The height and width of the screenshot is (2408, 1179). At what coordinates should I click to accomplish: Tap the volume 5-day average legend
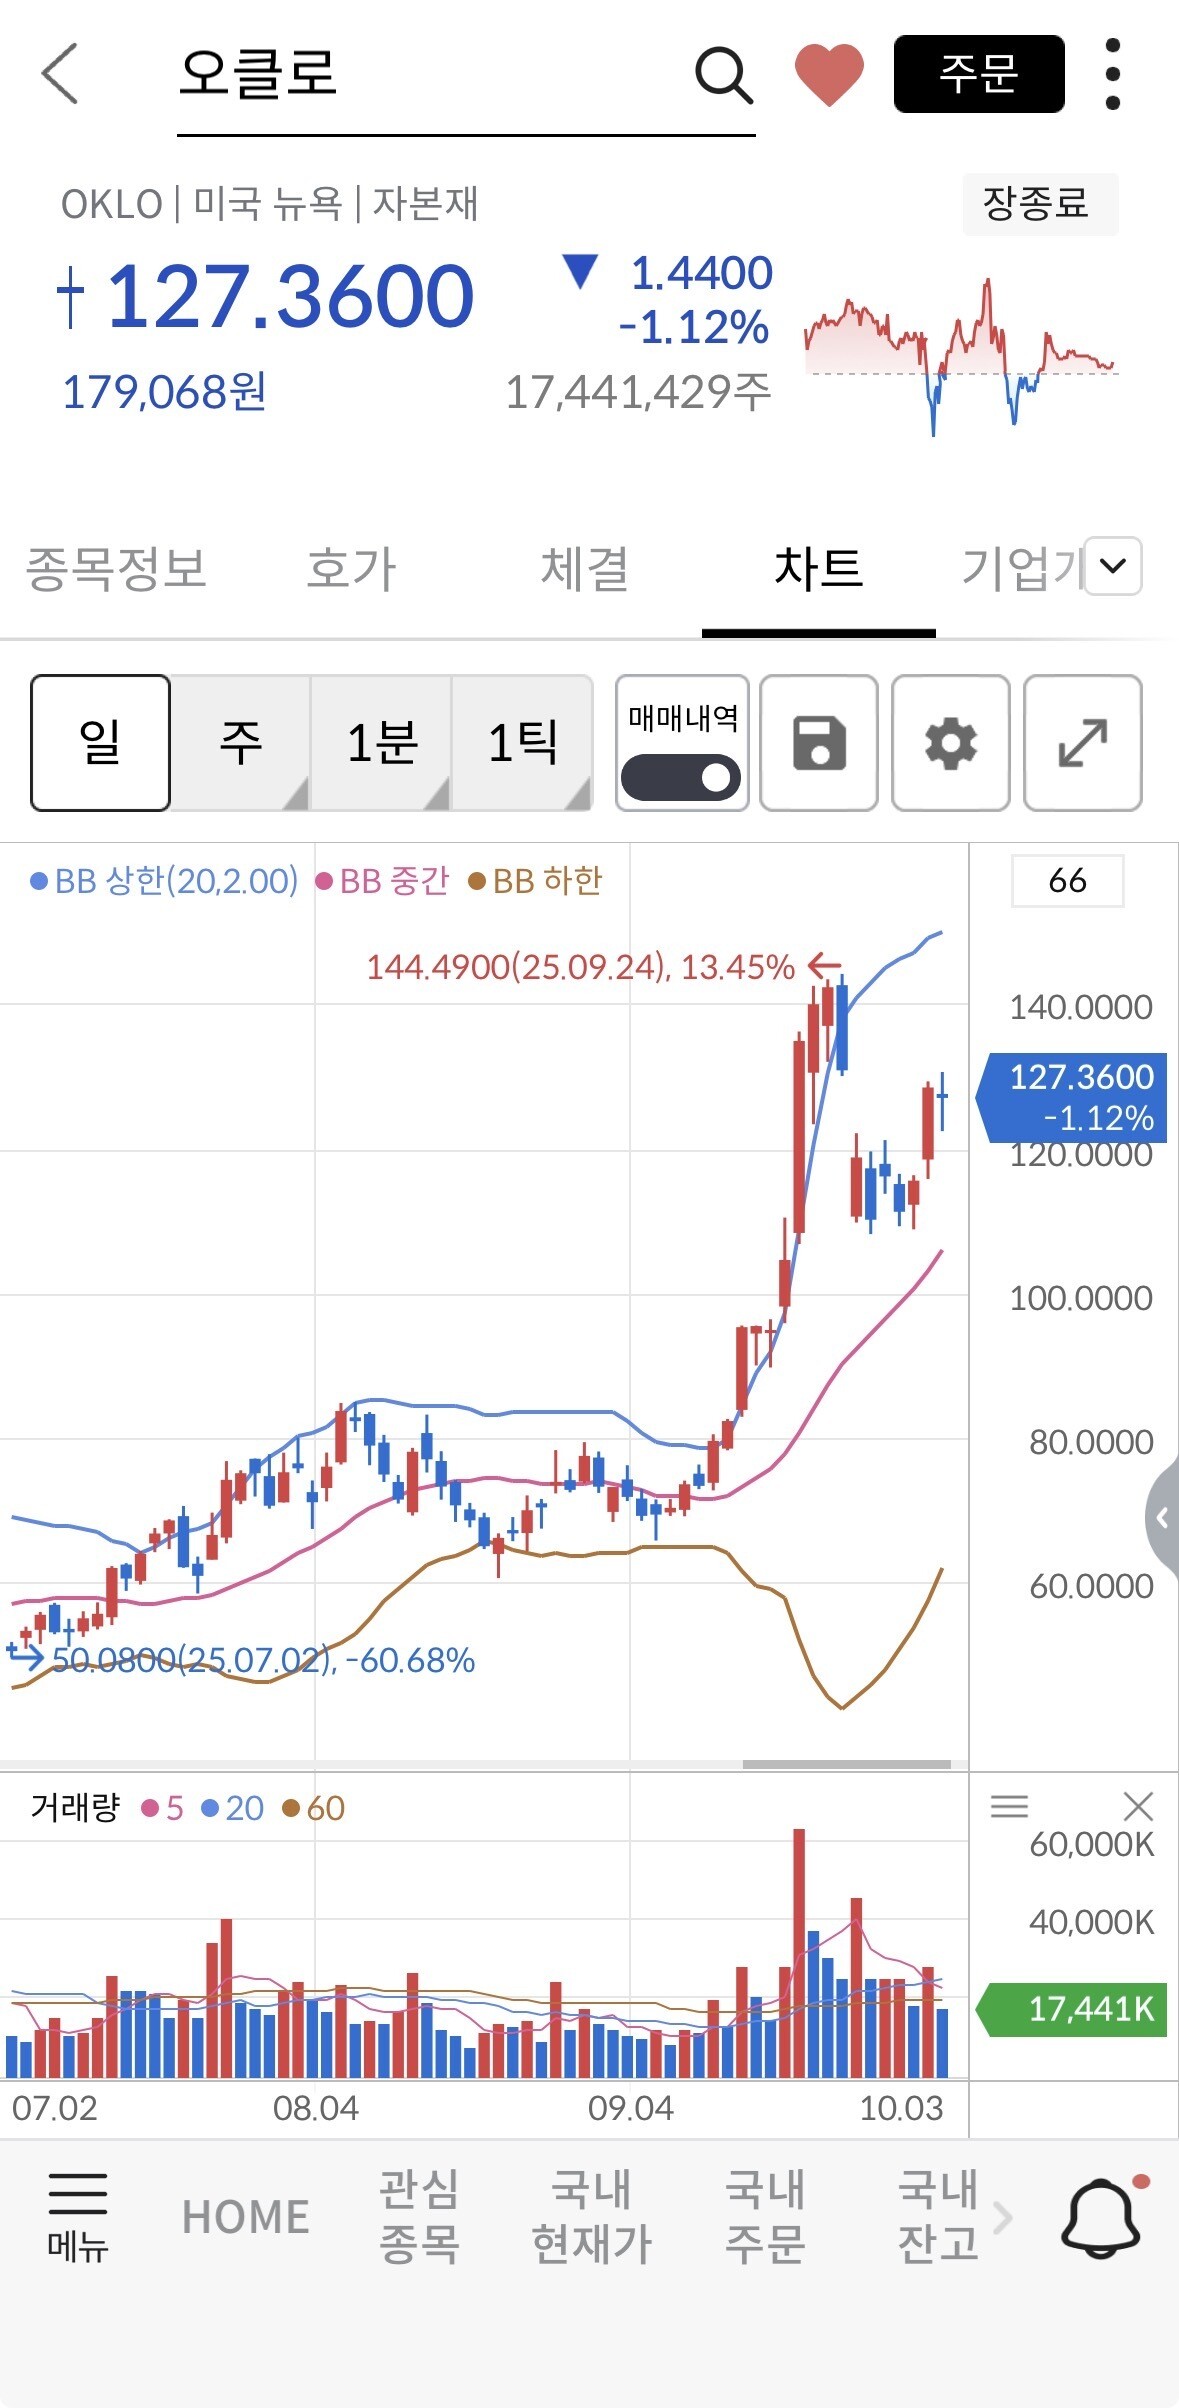tap(163, 1808)
